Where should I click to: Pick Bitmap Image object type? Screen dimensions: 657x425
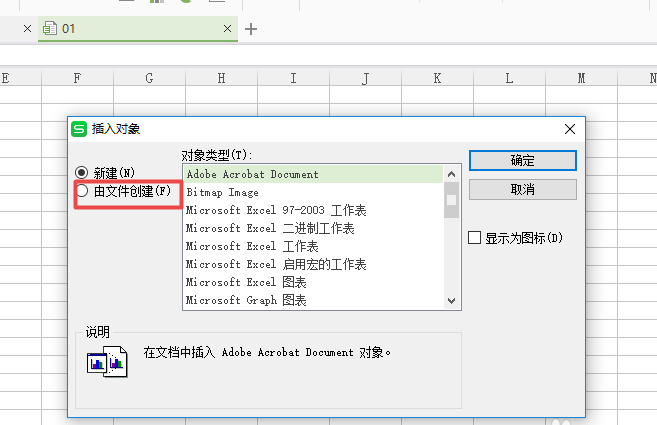(313, 192)
